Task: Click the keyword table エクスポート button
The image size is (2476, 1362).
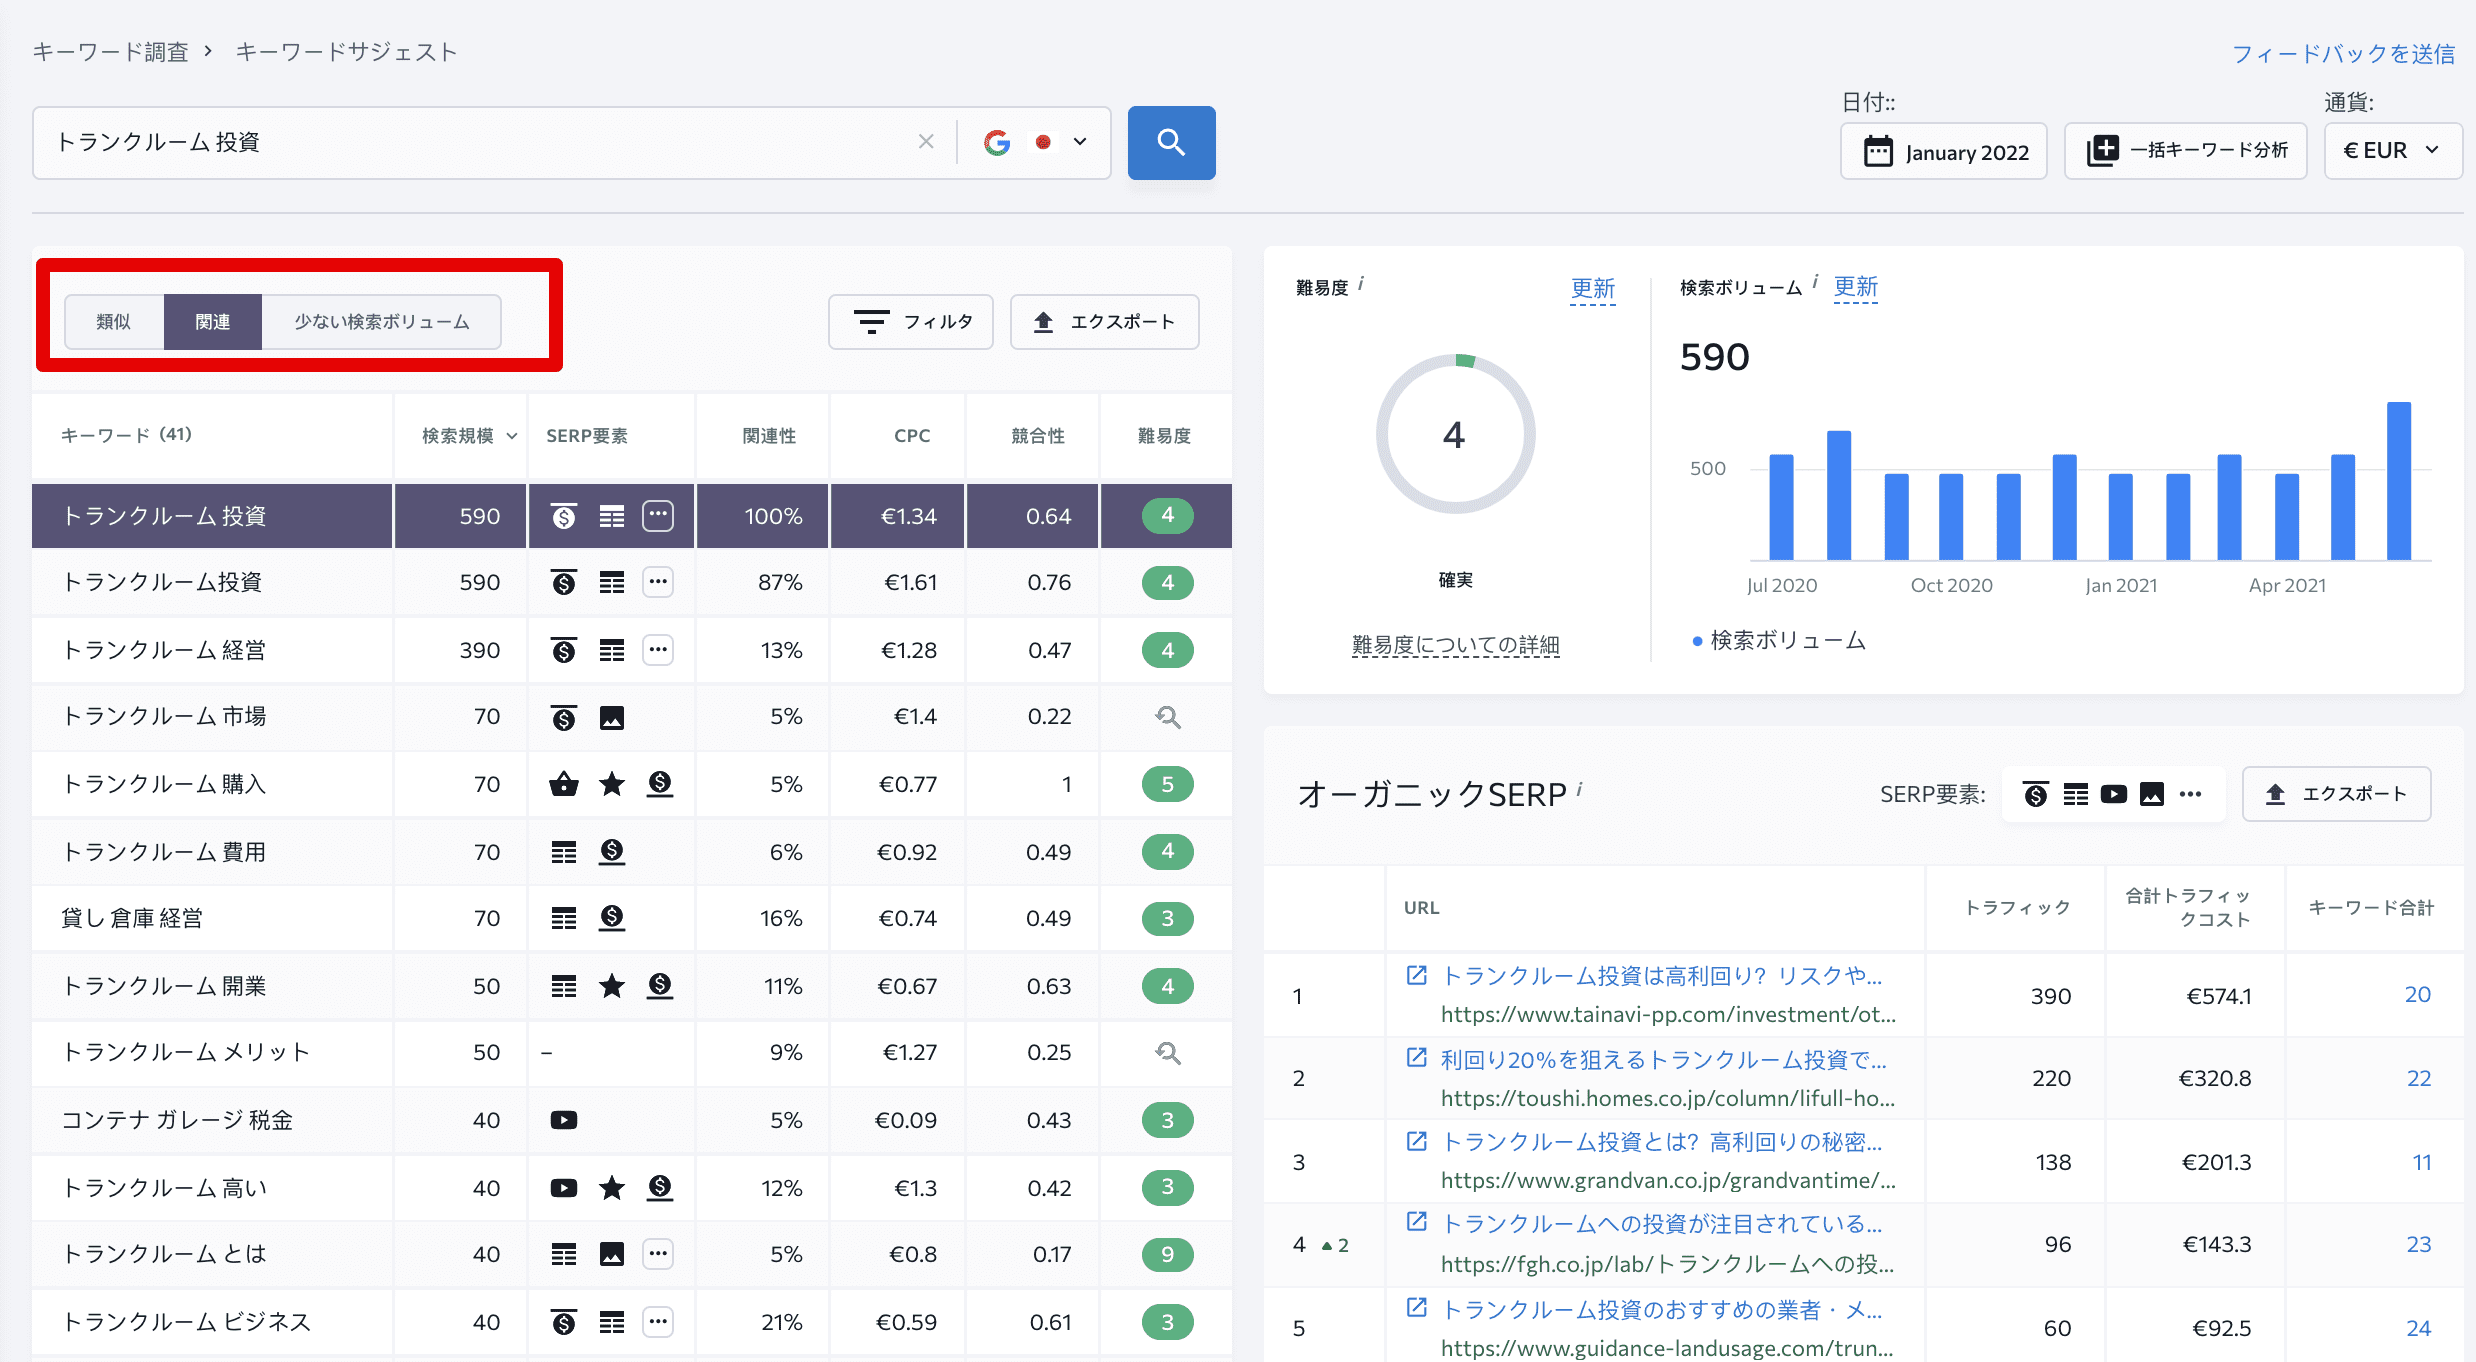Action: click(1105, 322)
